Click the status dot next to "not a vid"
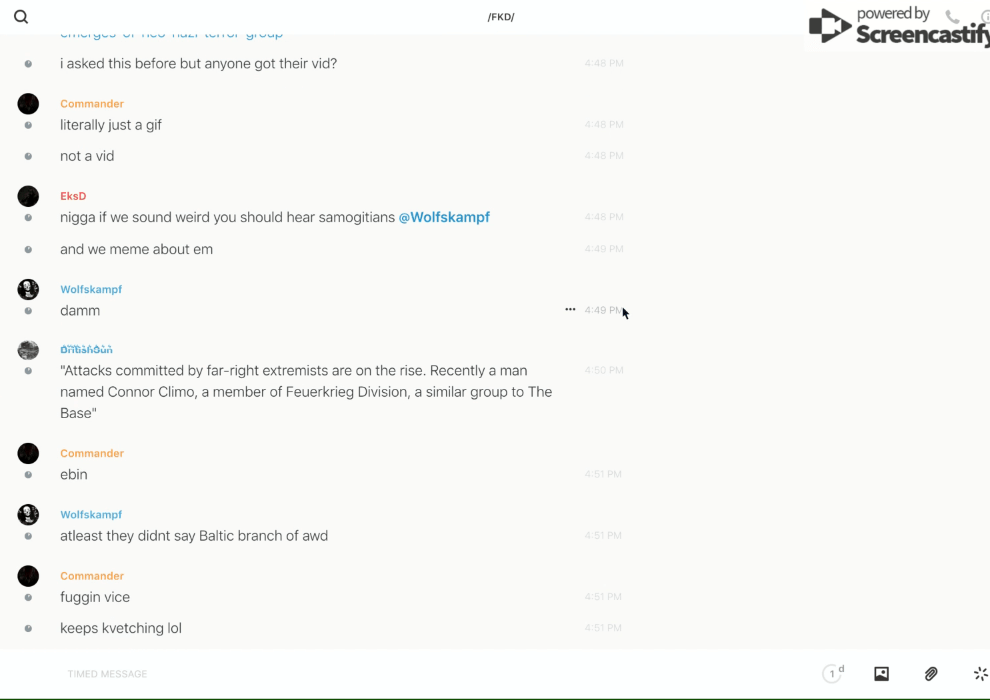 (x=28, y=156)
